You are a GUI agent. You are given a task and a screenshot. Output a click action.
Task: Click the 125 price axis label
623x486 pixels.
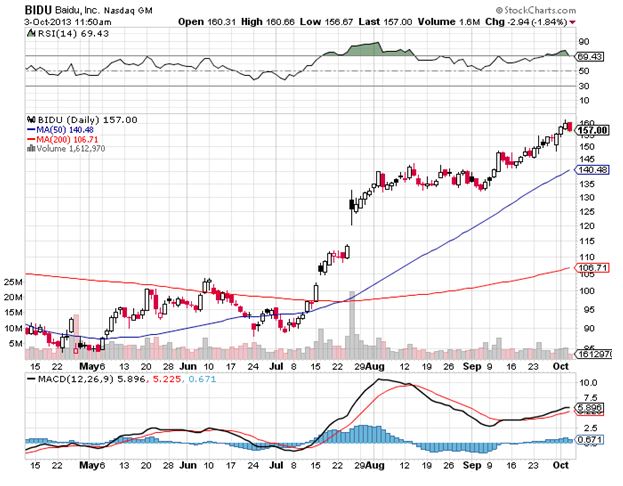point(587,212)
